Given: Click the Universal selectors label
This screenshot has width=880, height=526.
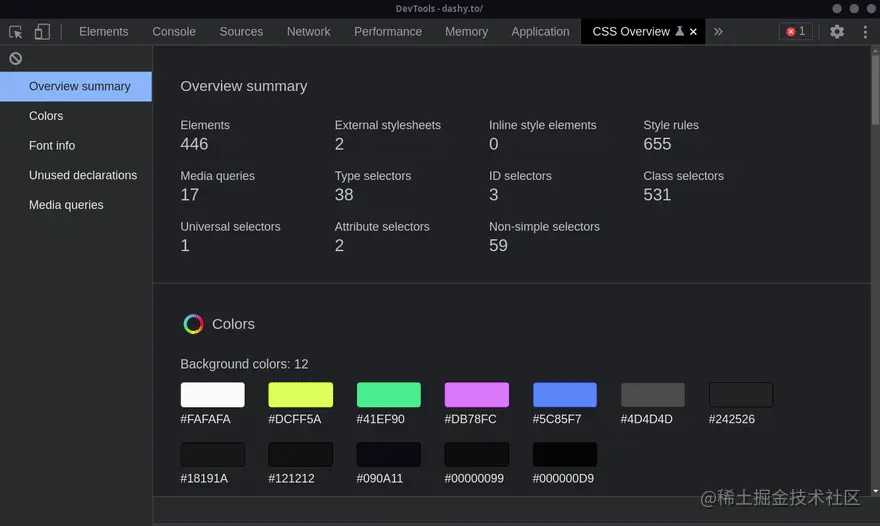Looking at the screenshot, I should [x=230, y=227].
